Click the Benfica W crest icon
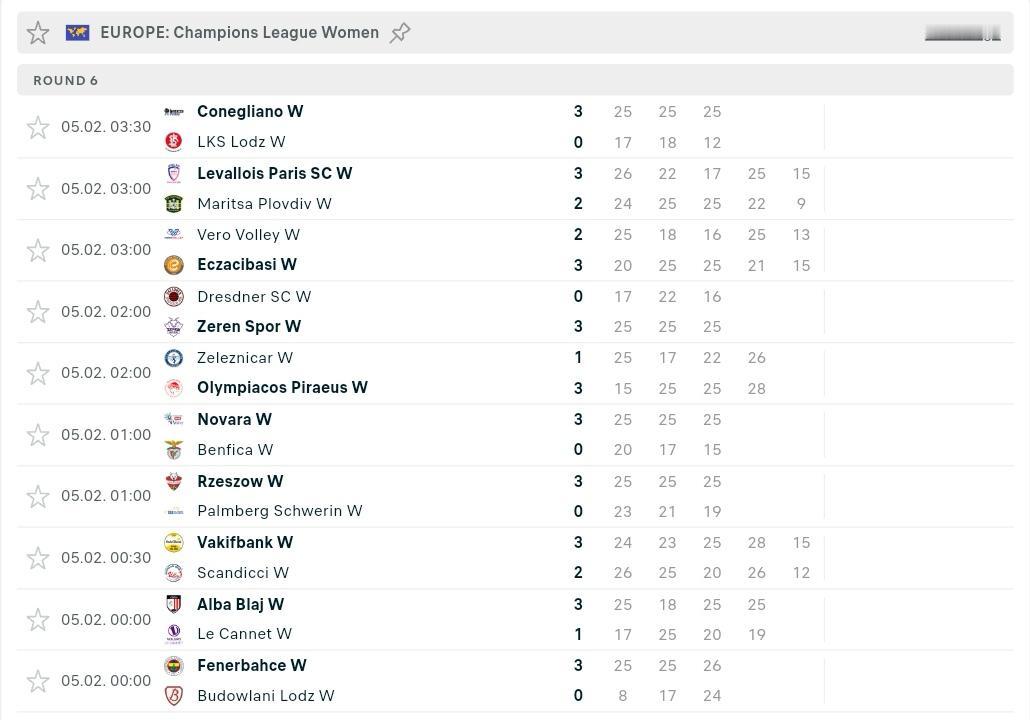The width and height of the screenshot is (1030, 720). [174, 450]
